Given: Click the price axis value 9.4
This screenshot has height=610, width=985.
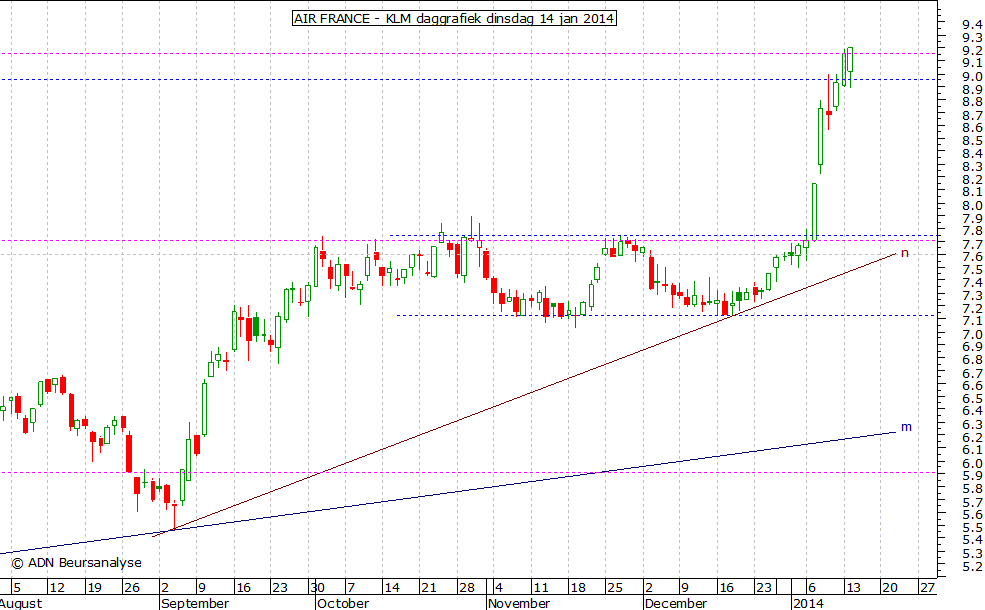Looking at the screenshot, I should pyautogui.click(x=971, y=25).
